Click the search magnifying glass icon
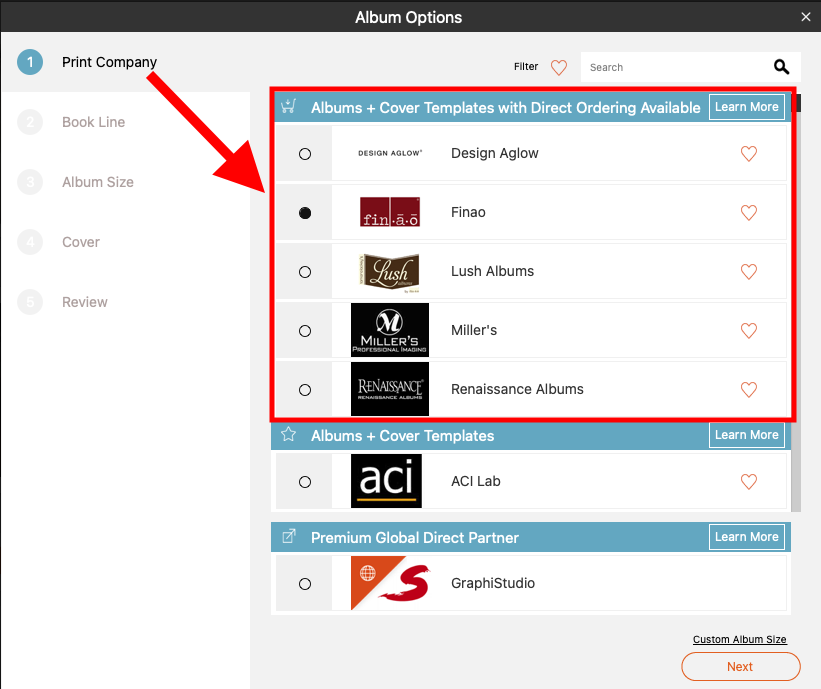821x689 pixels. click(x=781, y=67)
